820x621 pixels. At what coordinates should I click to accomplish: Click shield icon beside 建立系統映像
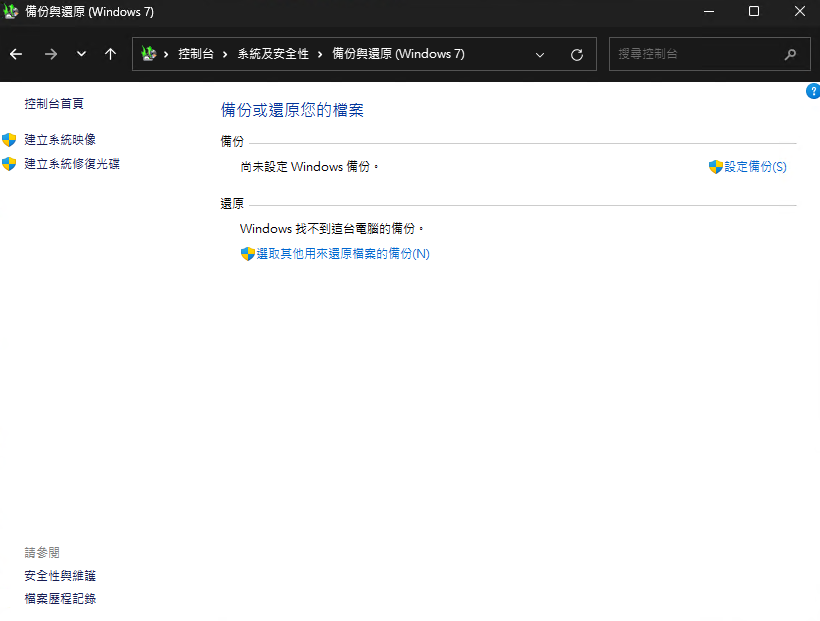pyautogui.click(x=9, y=140)
